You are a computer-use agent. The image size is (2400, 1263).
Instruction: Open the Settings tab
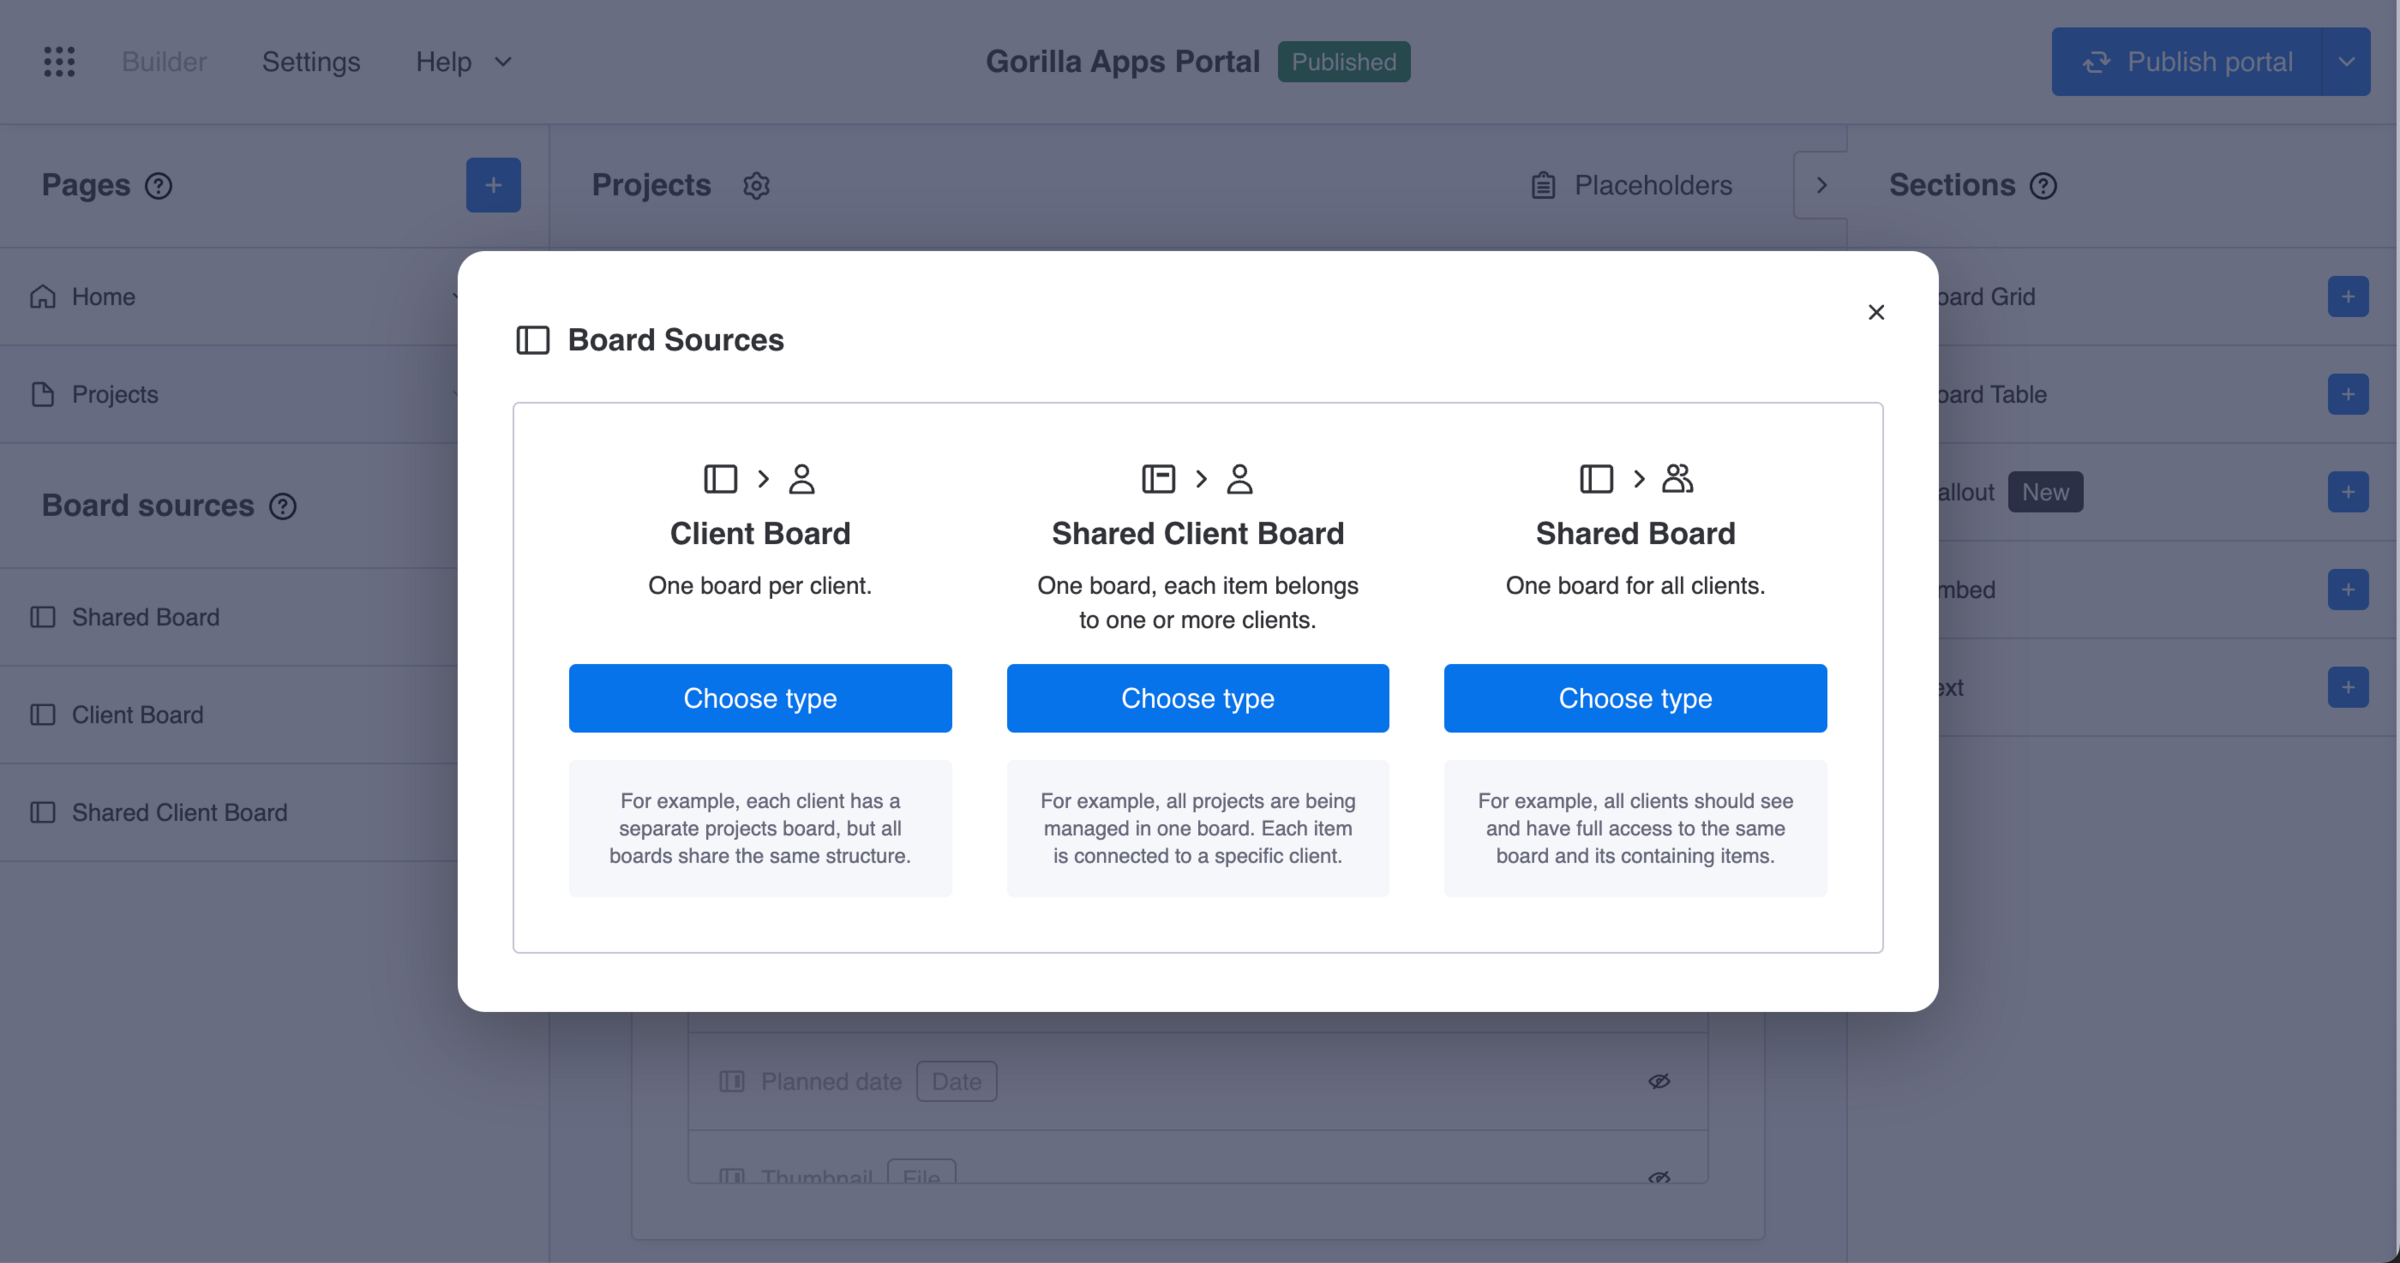point(311,62)
